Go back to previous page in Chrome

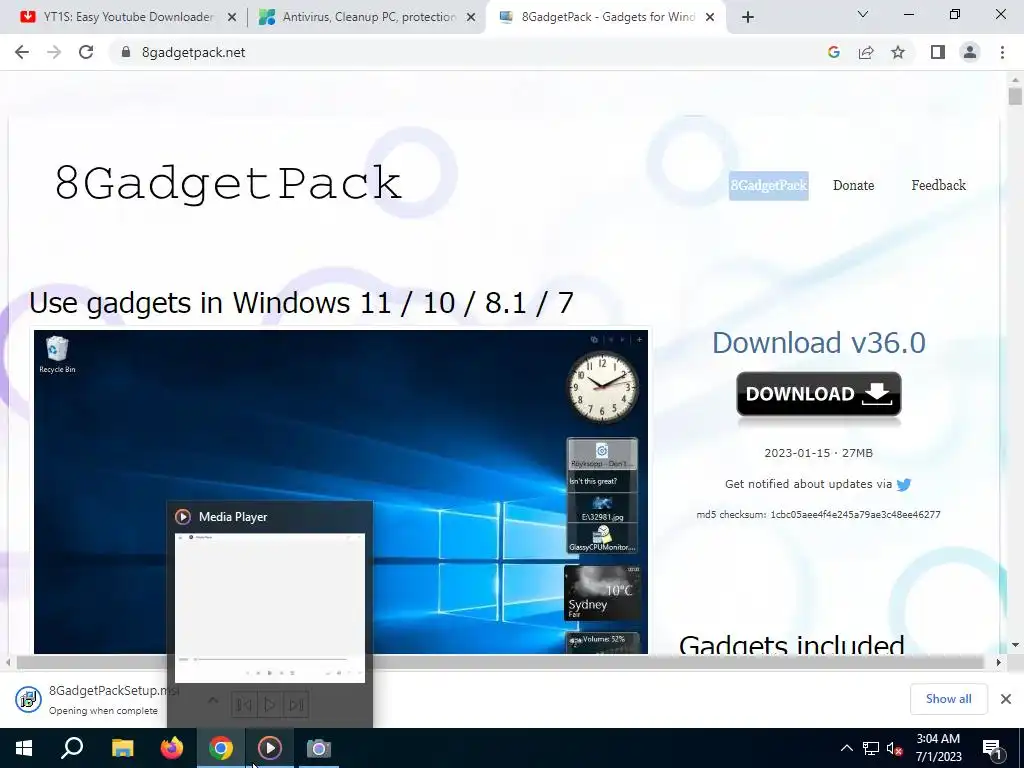click(22, 52)
